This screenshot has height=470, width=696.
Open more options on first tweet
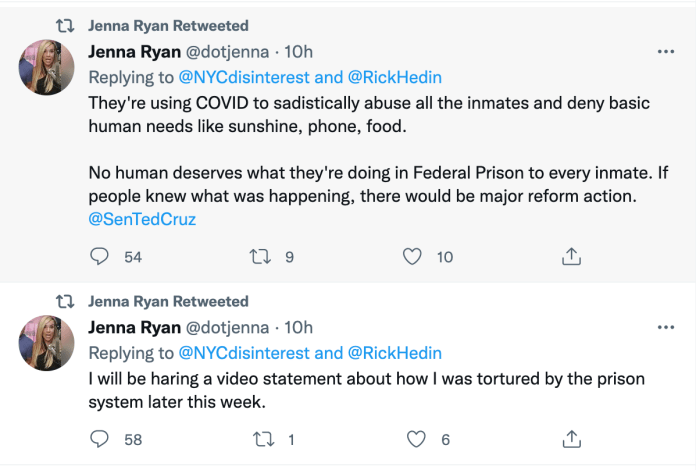click(664, 51)
